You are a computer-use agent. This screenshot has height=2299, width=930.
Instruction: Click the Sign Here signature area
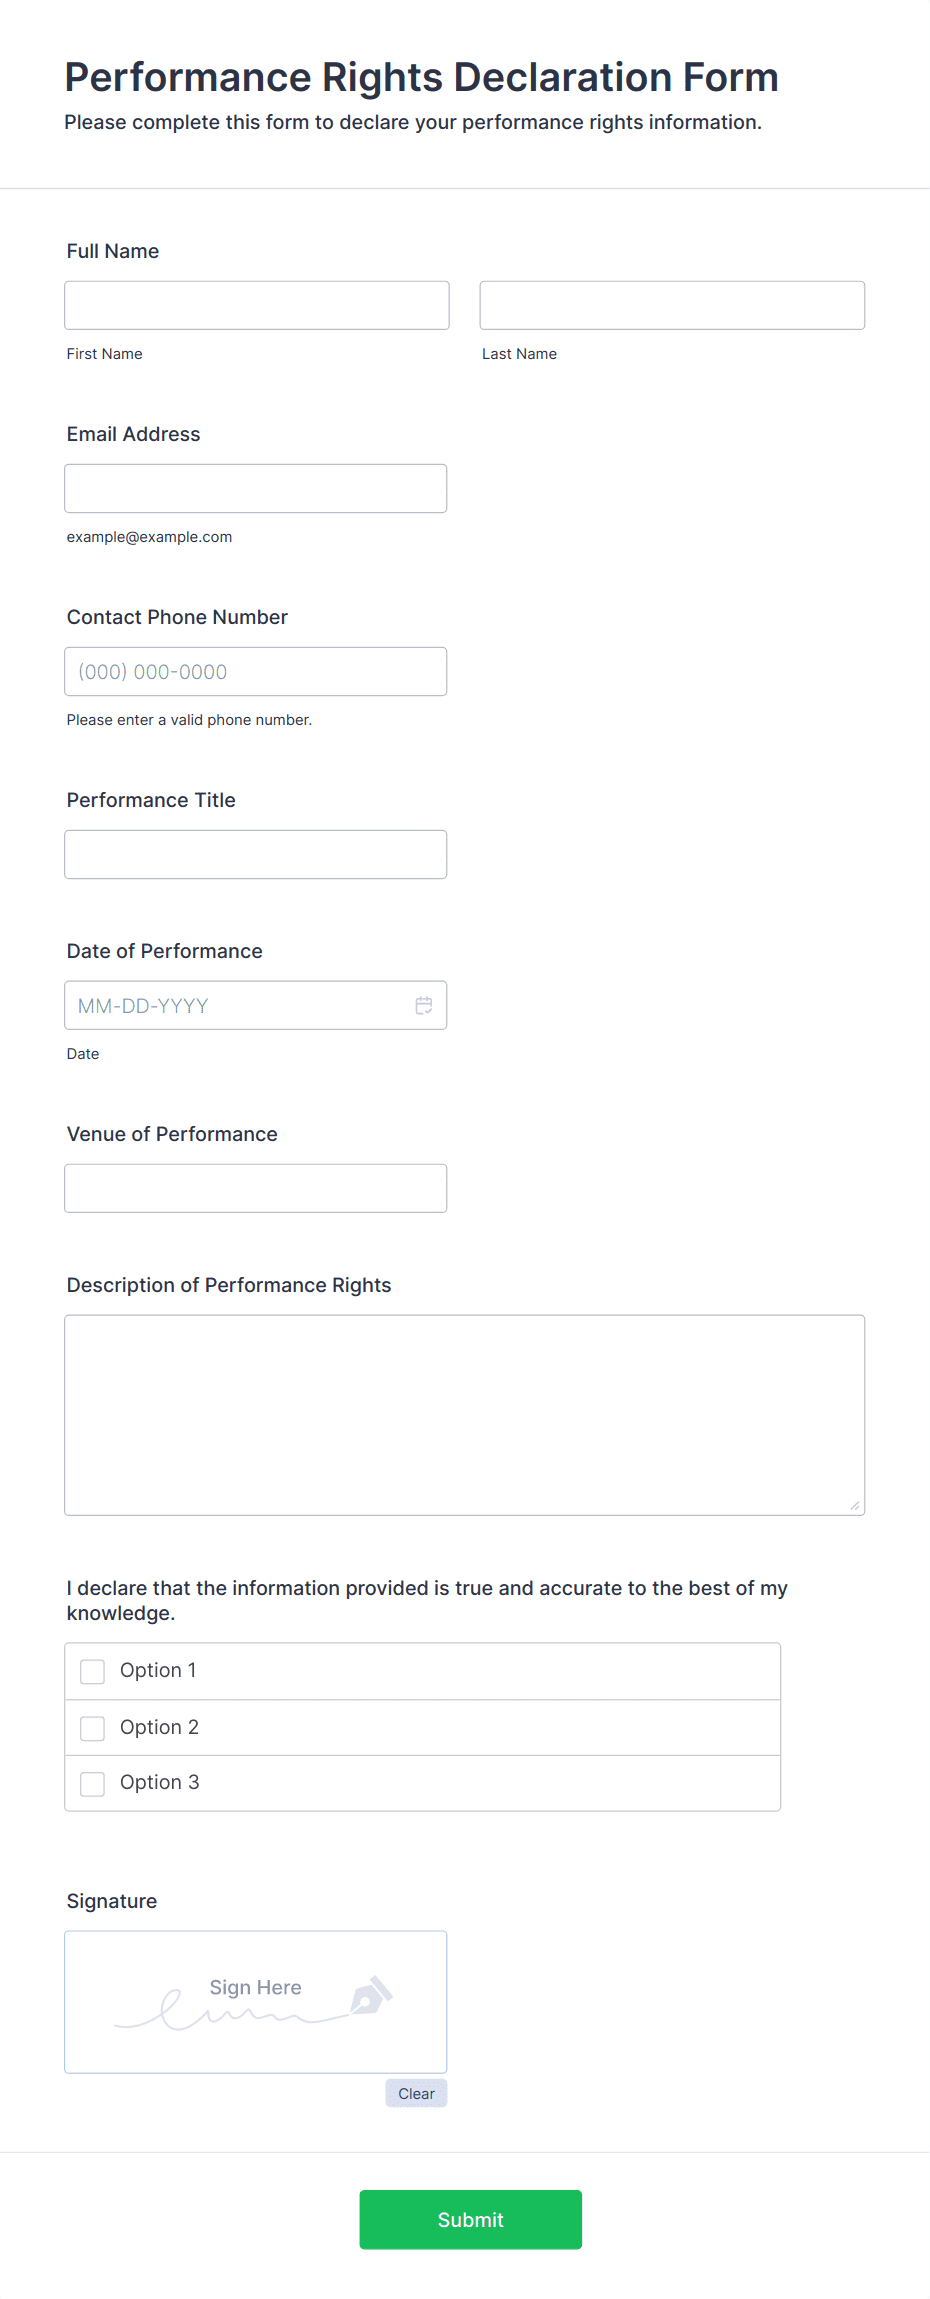(256, 2001)
